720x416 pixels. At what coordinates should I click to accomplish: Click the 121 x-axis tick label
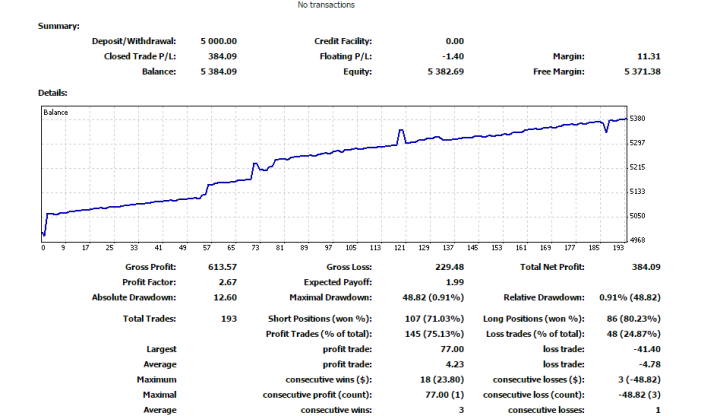(399, 248)
